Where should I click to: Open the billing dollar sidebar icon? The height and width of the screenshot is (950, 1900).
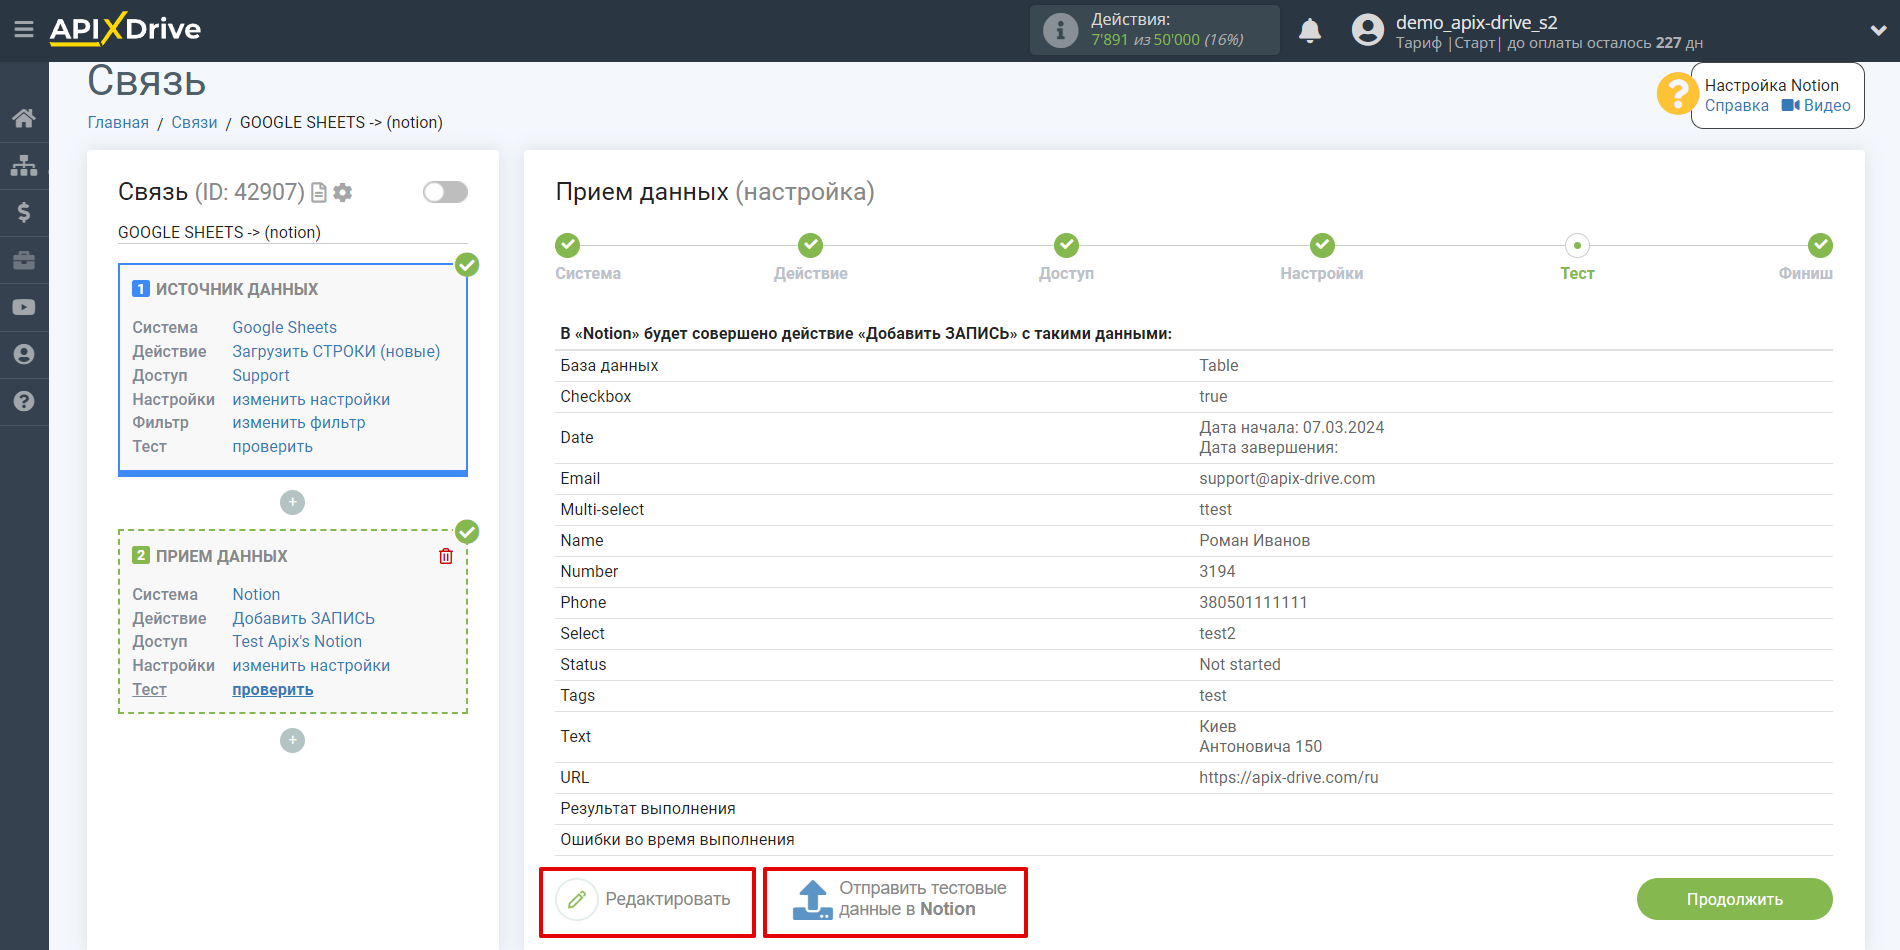coord(24,212)
